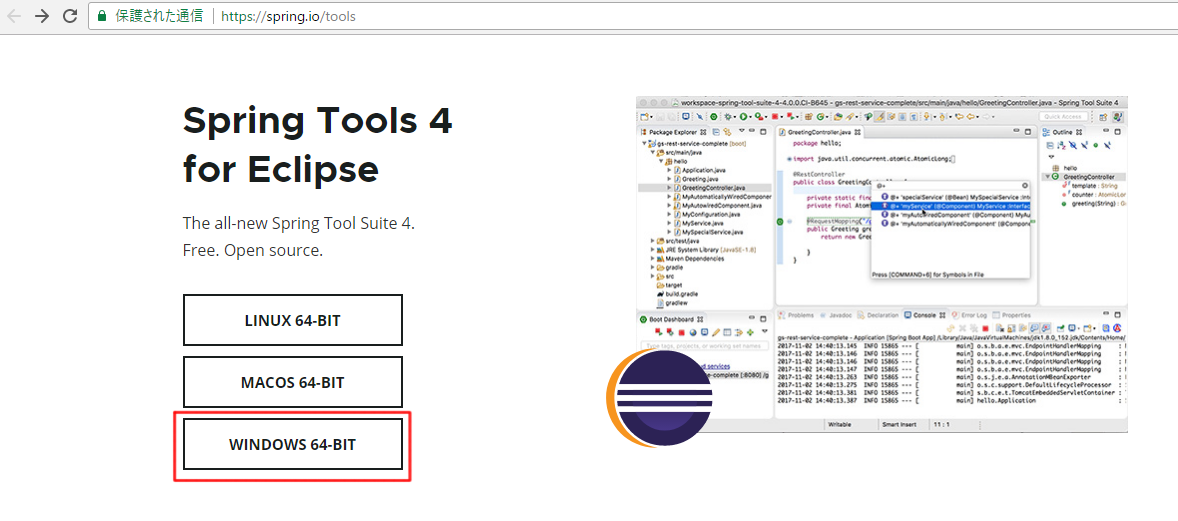Click the Eclipse logo badge
Screen dimensions: 1178x521
pyautogui.click(x=659, y=398)
